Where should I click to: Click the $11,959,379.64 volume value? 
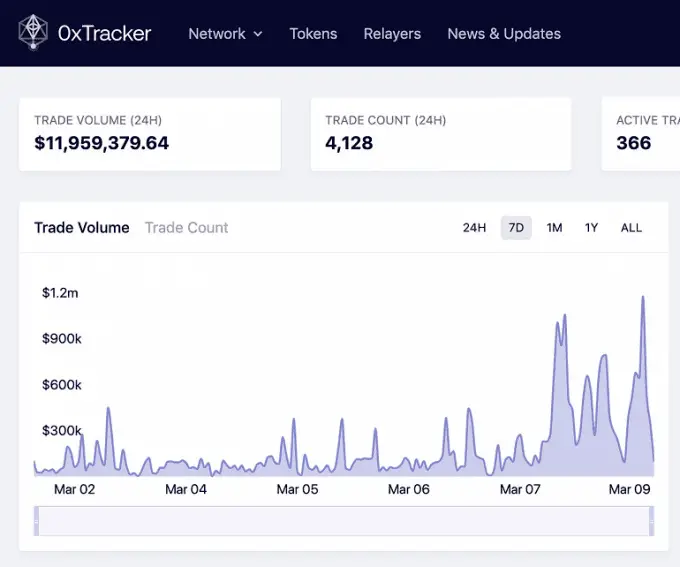click(x=101, y=143)
